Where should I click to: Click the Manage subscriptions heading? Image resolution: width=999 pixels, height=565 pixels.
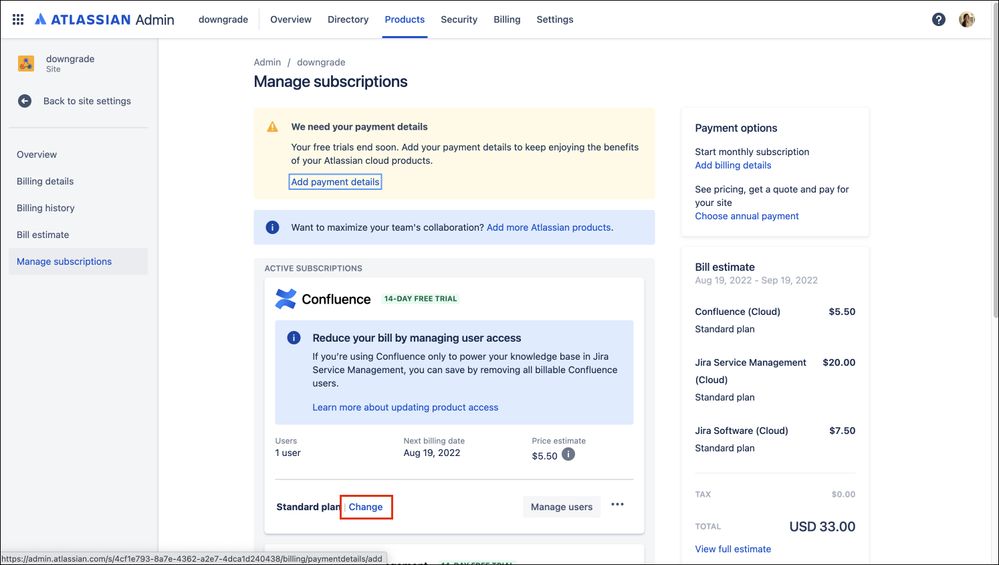[x=331, y=82]
